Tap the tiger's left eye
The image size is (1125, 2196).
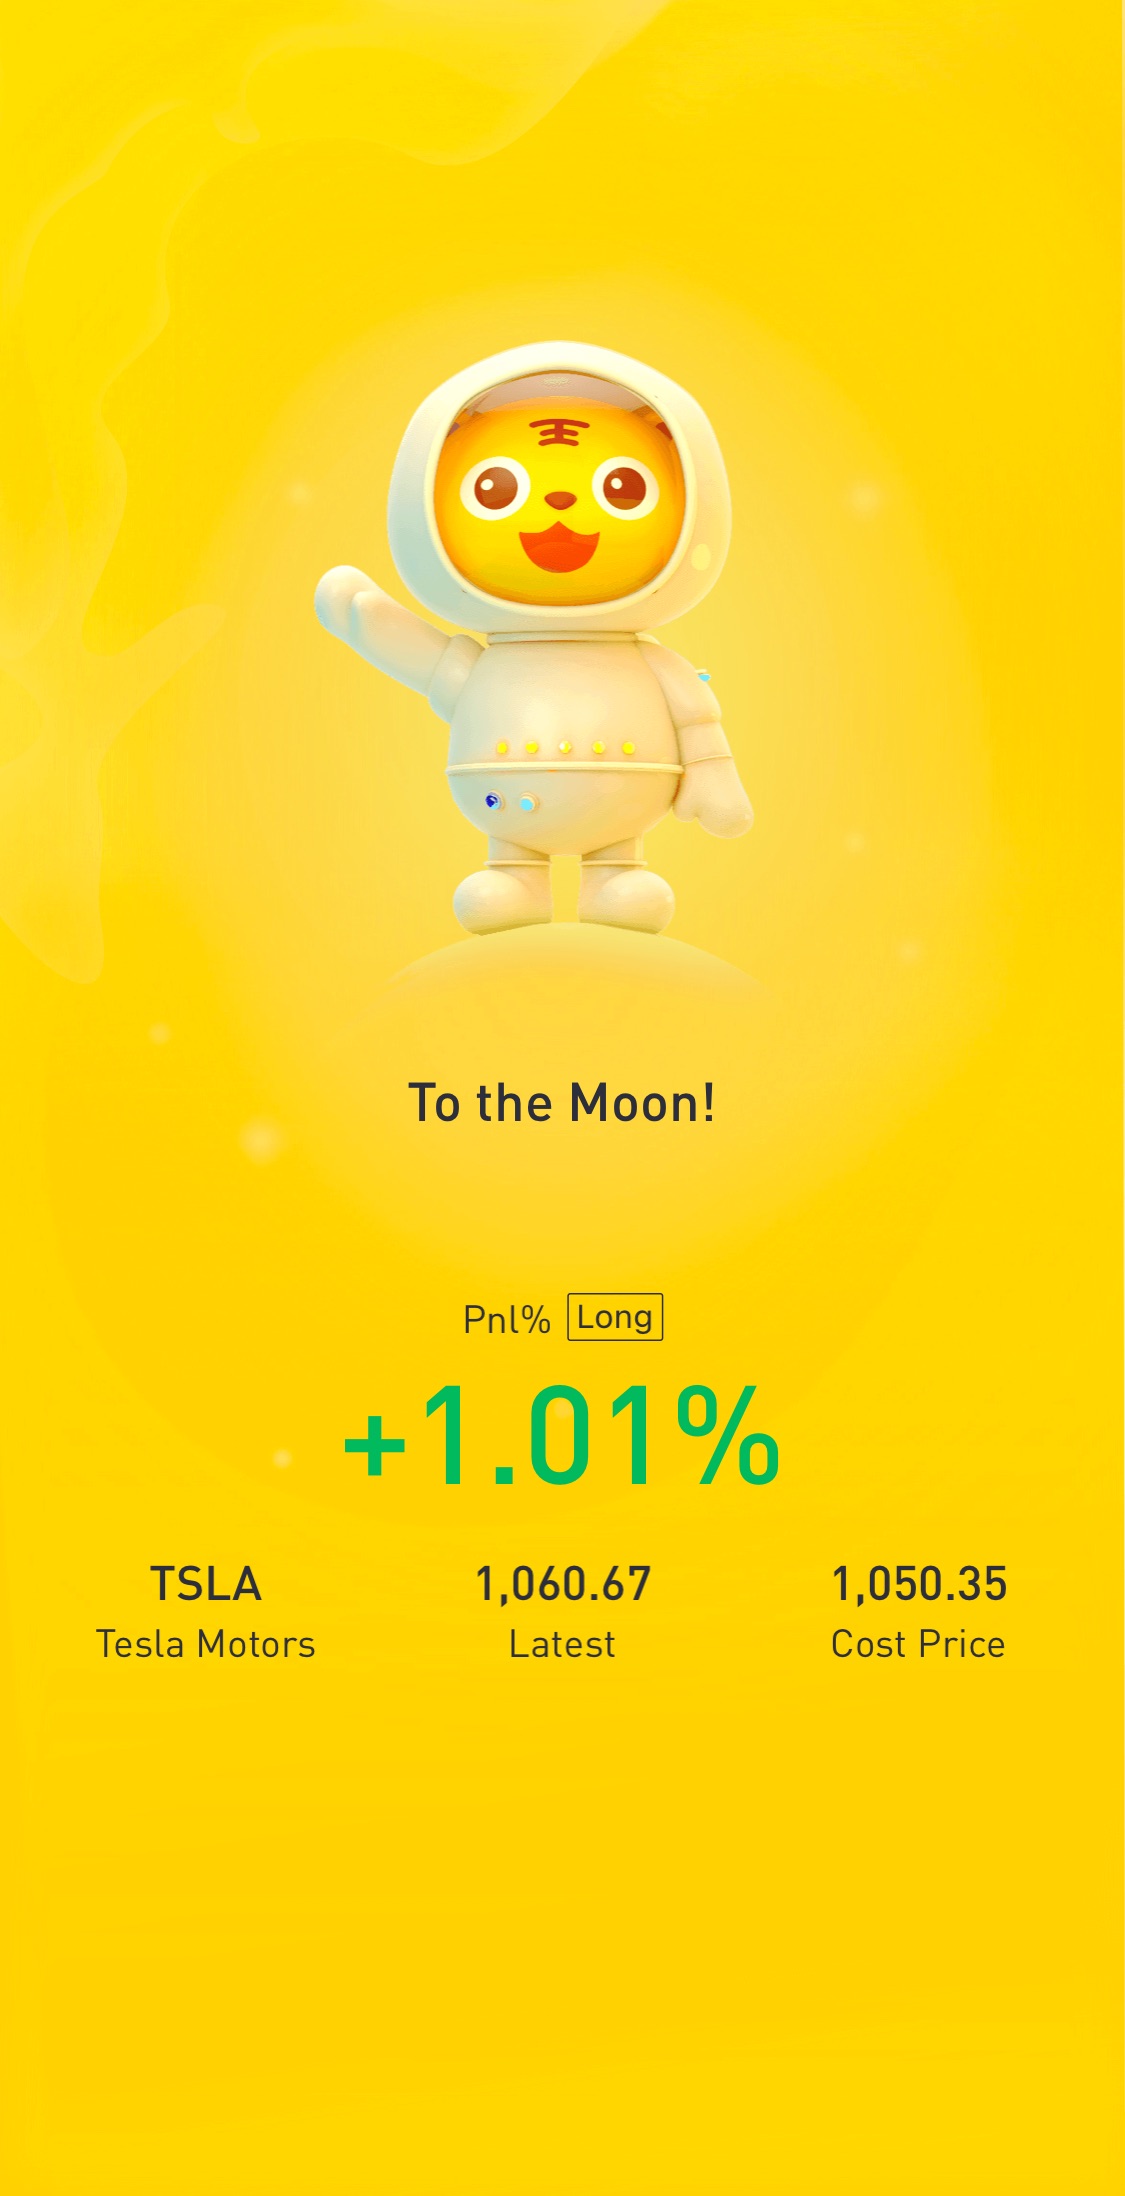click(x=495, y=489)
